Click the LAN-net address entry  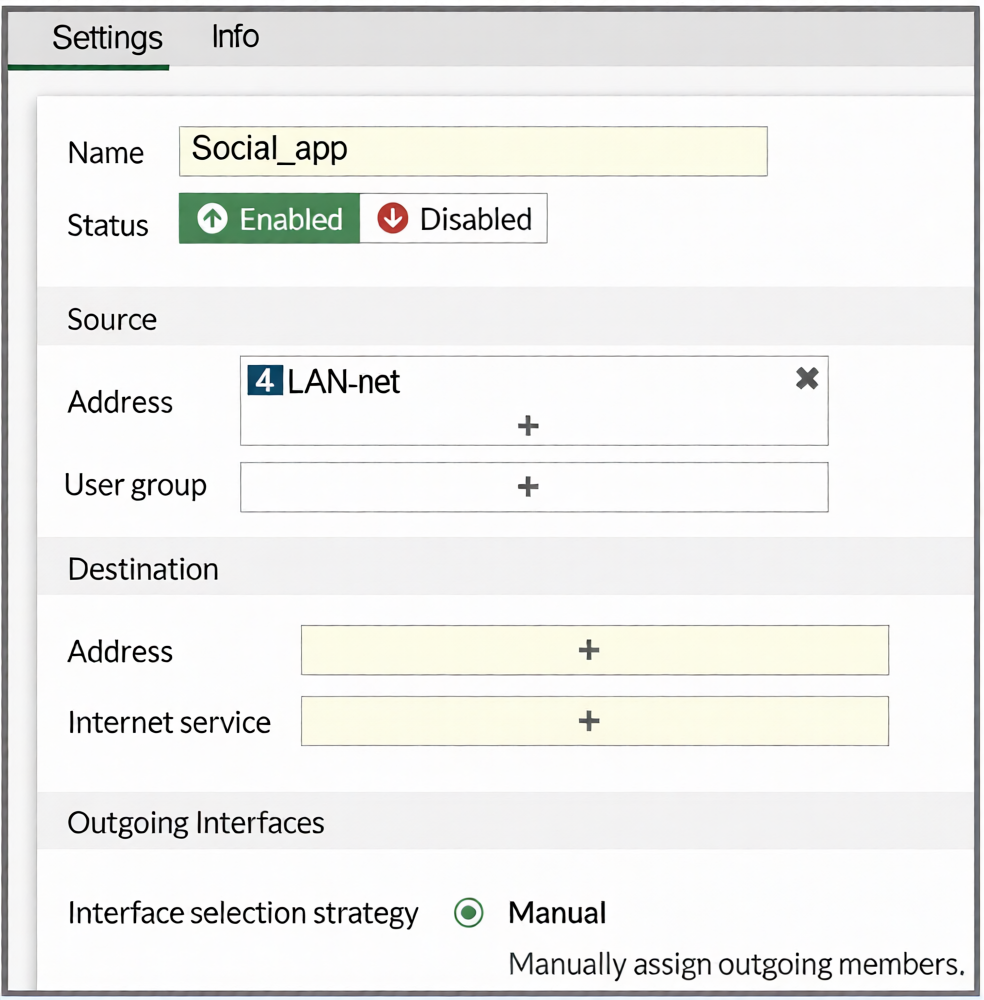[x=344, y=381]
